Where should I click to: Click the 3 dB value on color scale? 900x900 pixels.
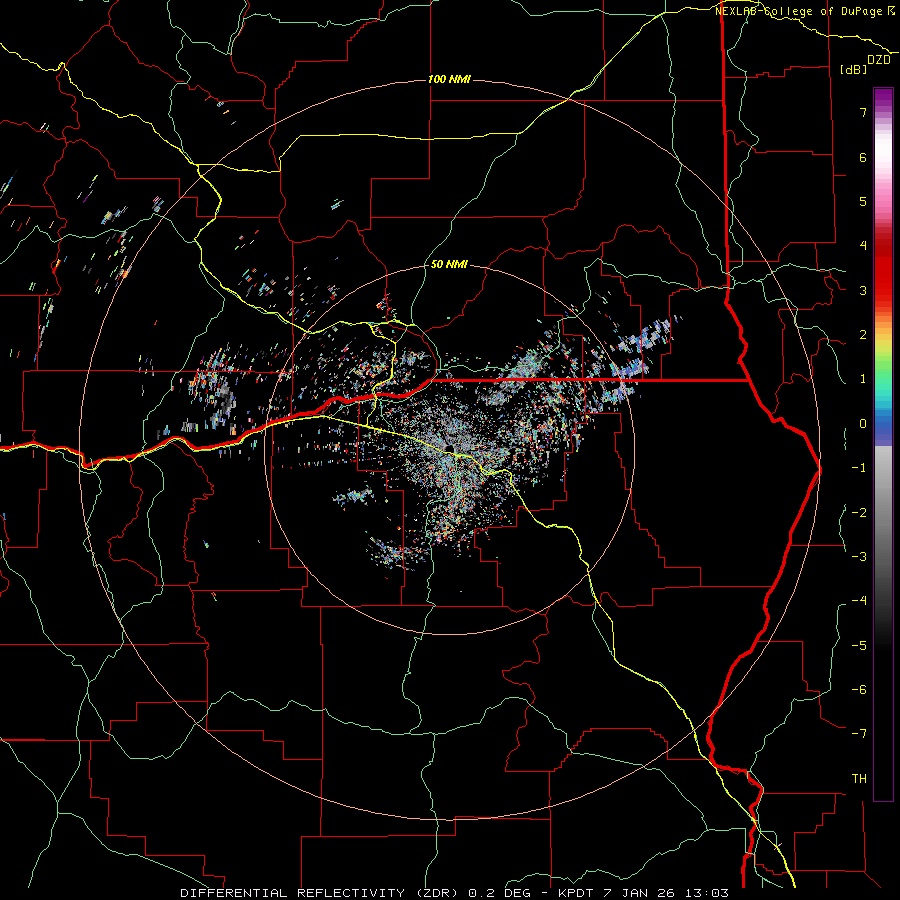(x=863, y=290)
